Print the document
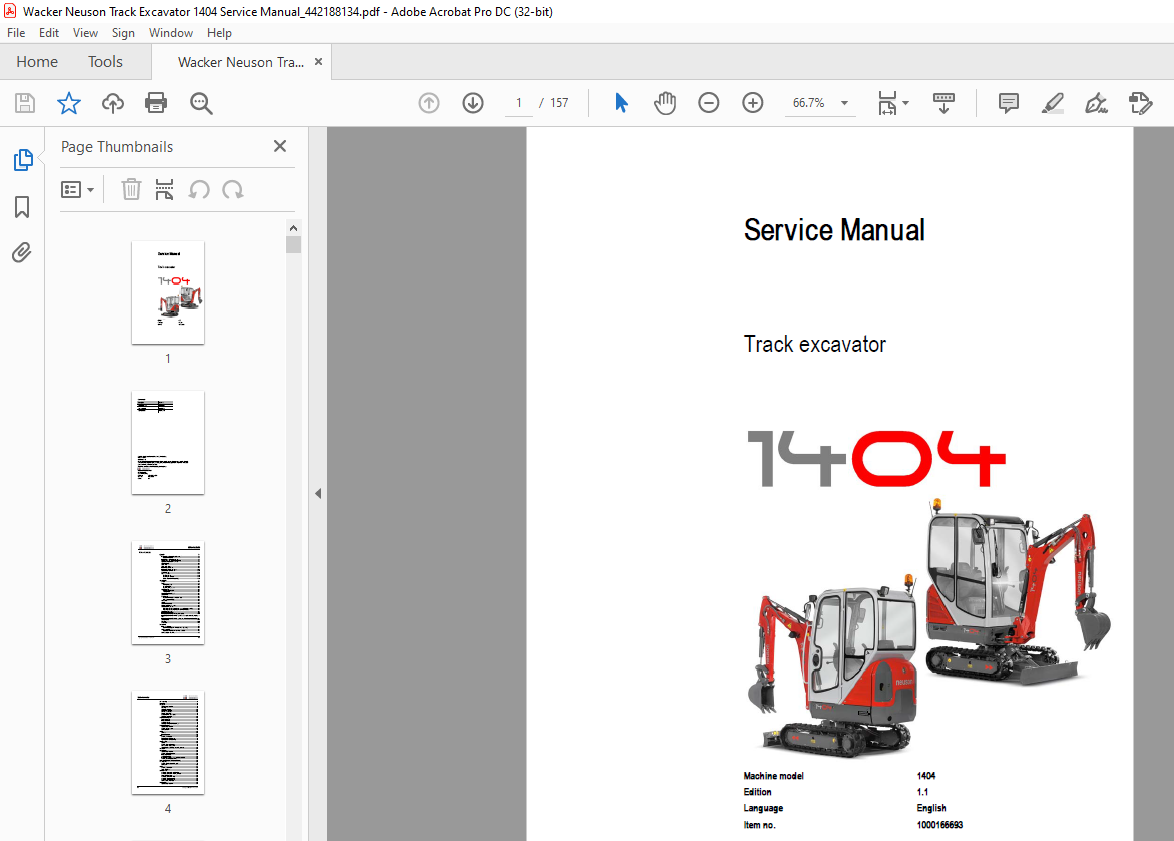This screenshot has width=1174, height=841. [x=156, y=103]
